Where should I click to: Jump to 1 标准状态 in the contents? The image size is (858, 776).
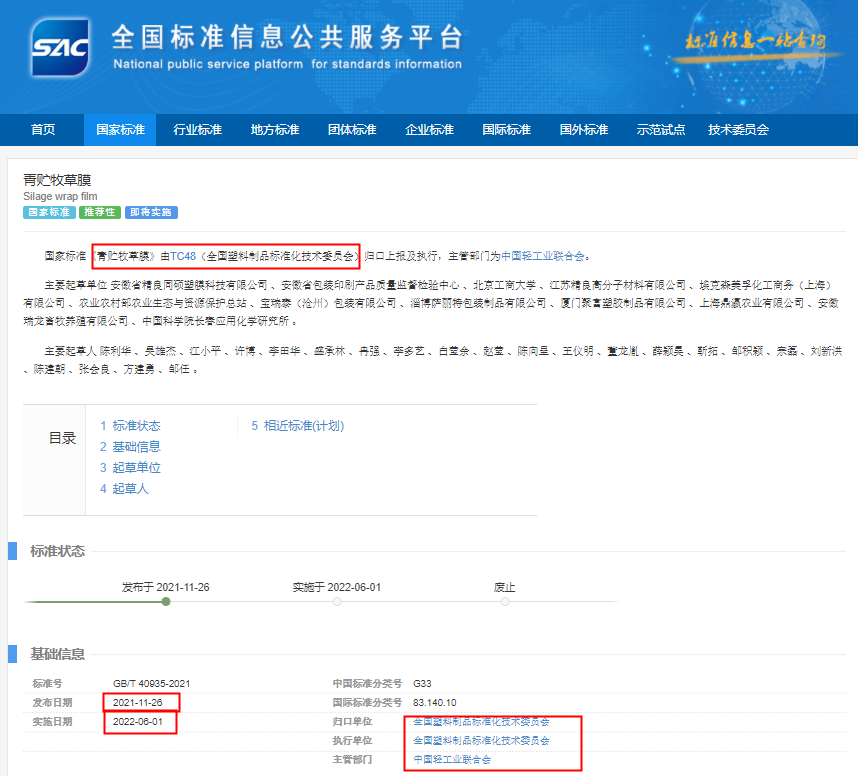130,426
